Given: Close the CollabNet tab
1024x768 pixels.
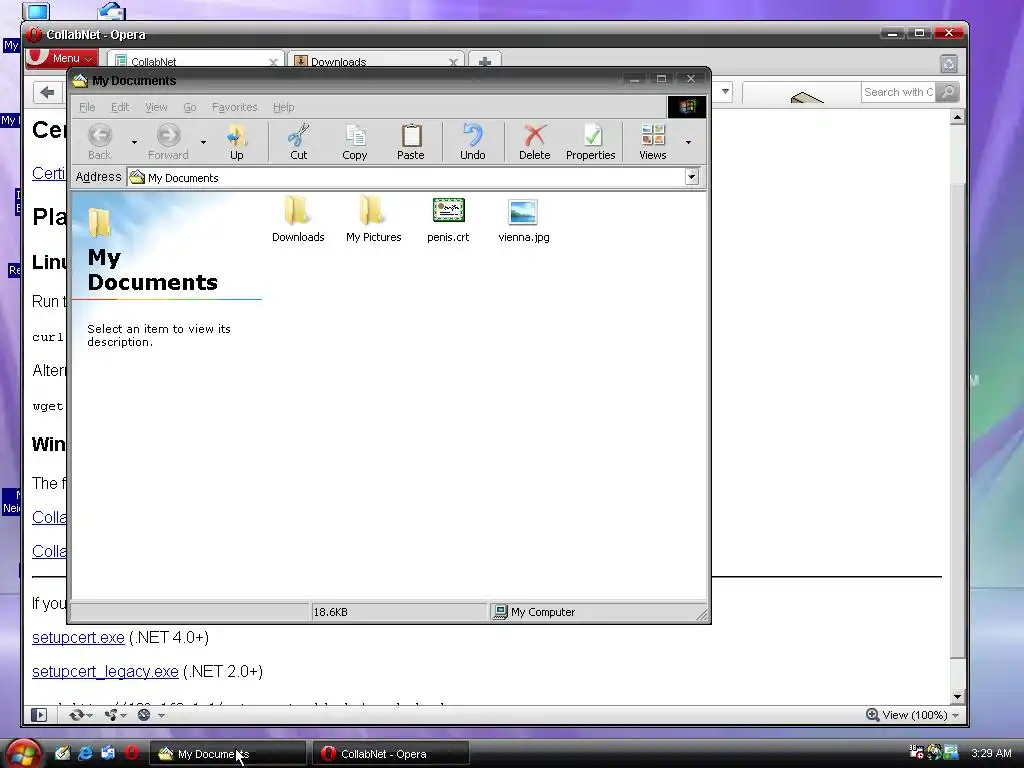Looking at the screenshot, I should click(x=273, y=62).
